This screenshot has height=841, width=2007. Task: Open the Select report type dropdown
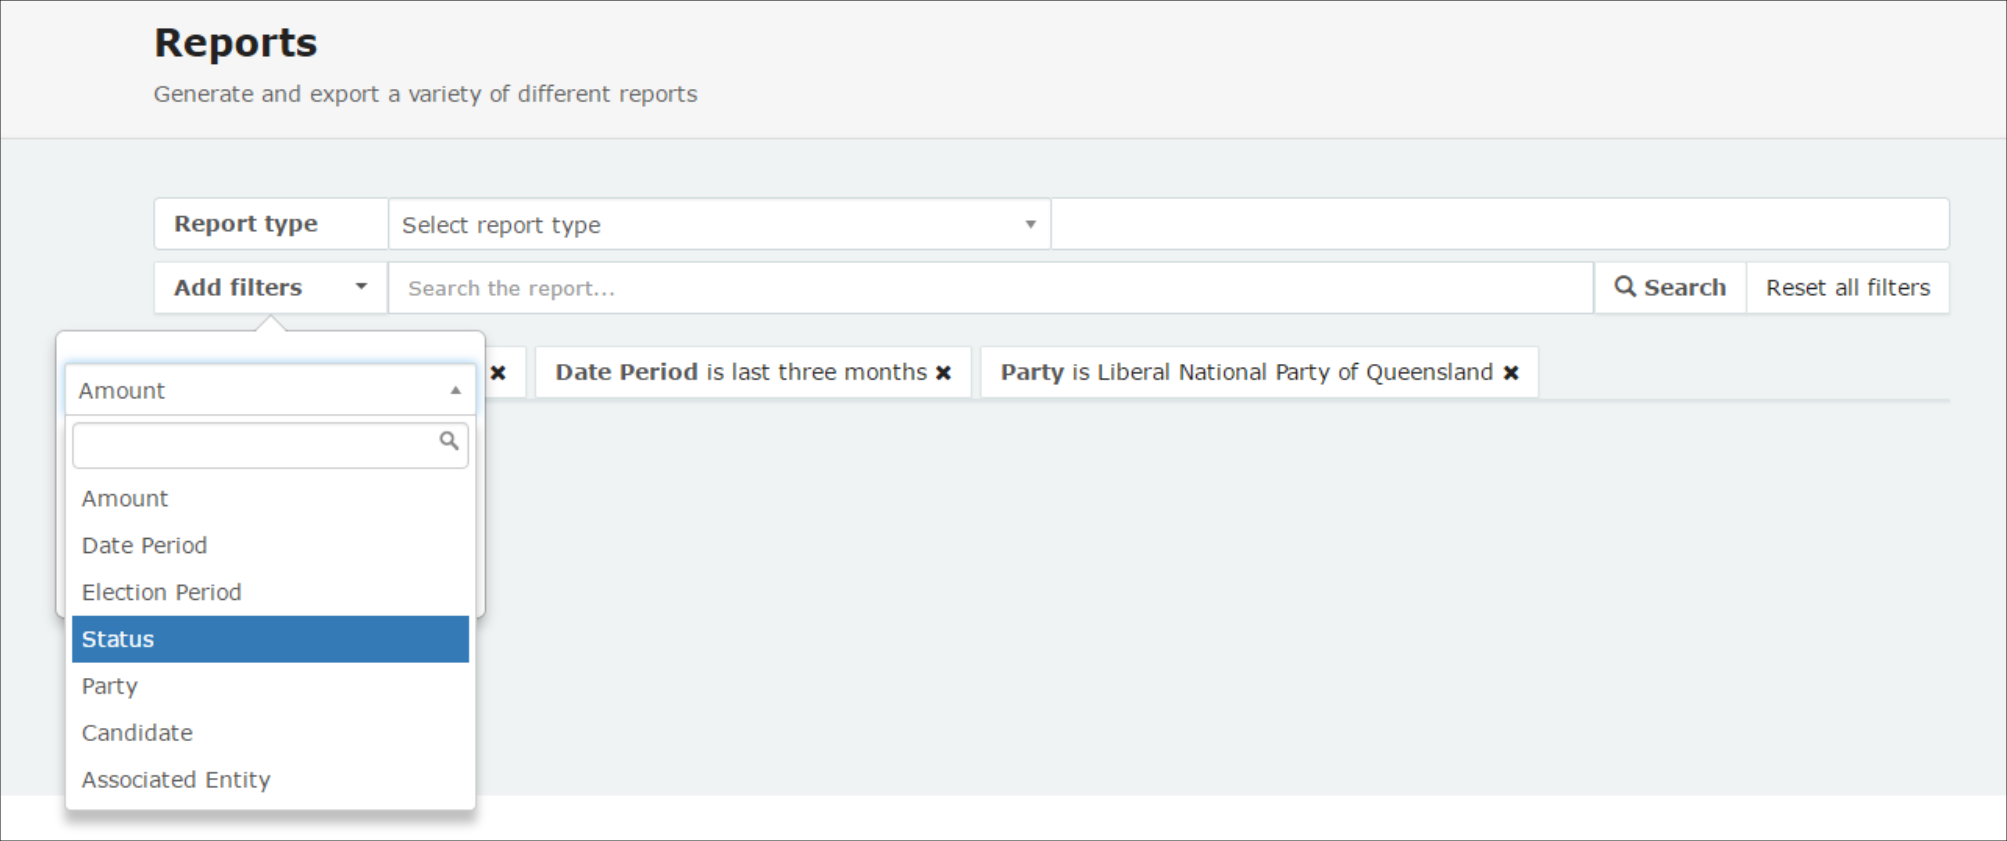coord(719,224)
